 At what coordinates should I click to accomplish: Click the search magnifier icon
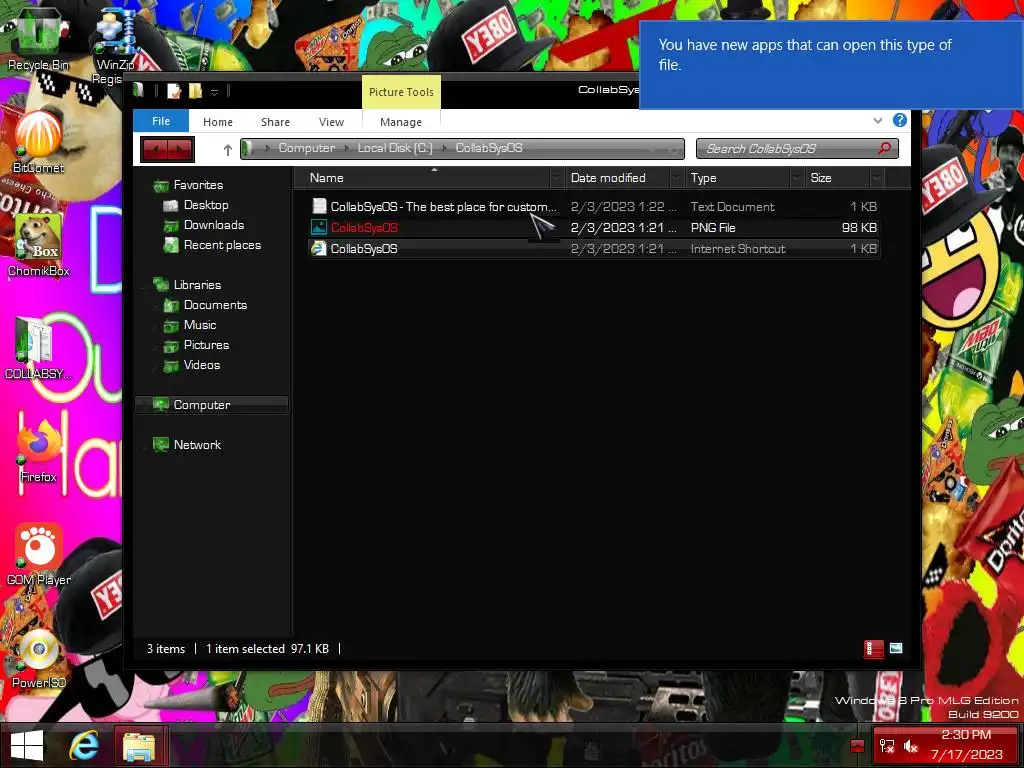(884, 148)
